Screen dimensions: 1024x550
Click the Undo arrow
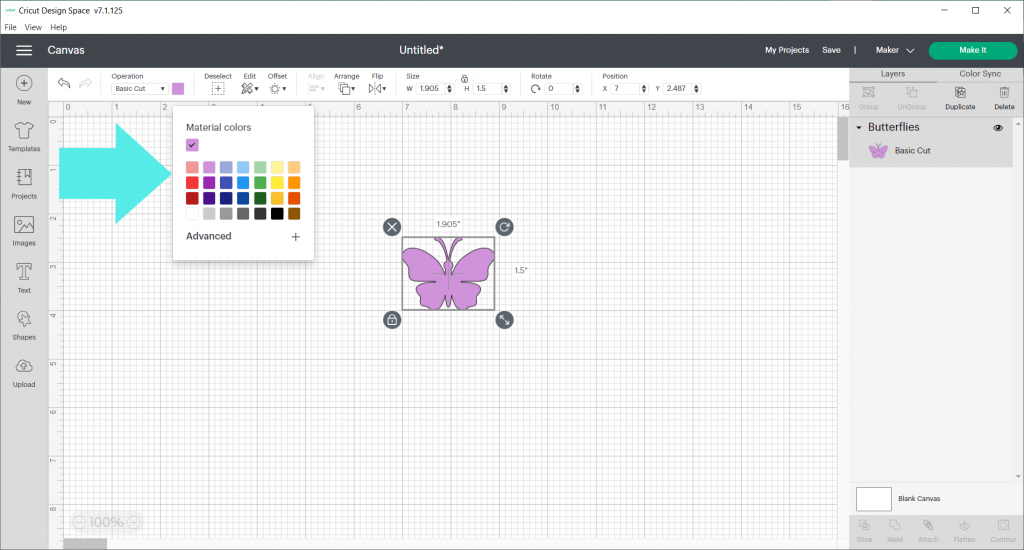tap(64, 83)
